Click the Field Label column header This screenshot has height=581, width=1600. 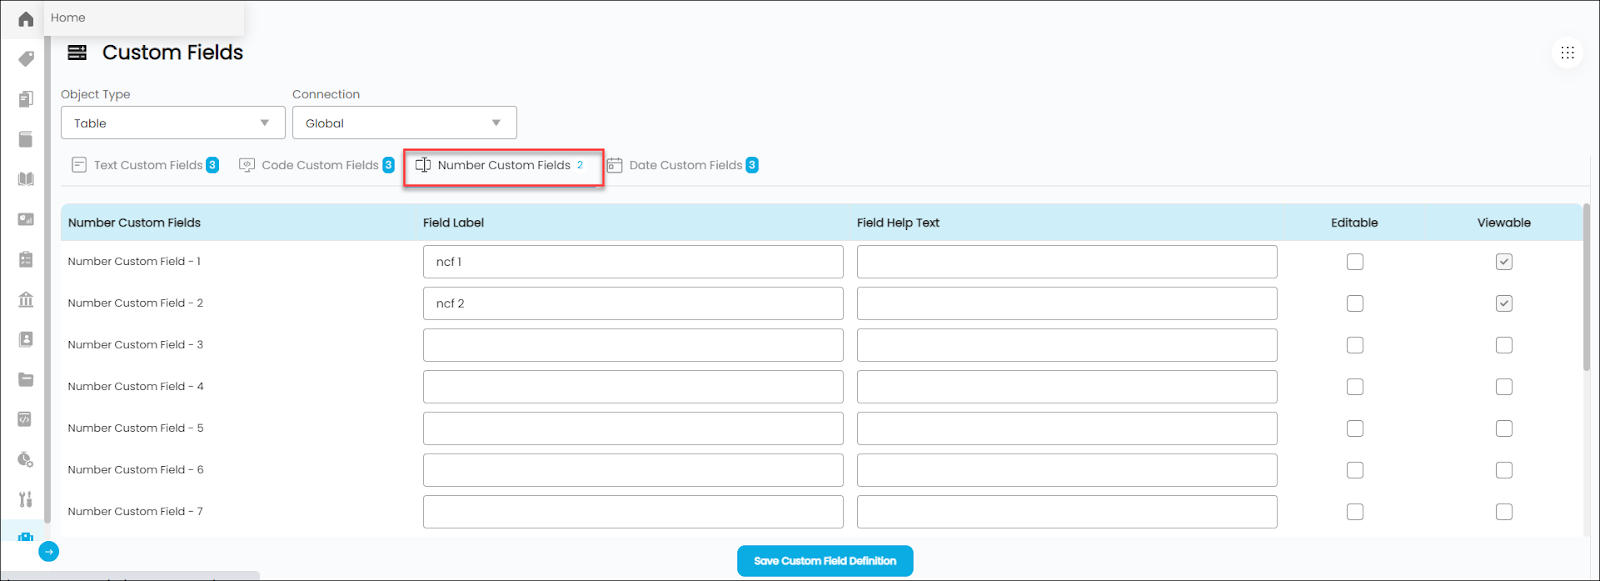tap(453, 223)
